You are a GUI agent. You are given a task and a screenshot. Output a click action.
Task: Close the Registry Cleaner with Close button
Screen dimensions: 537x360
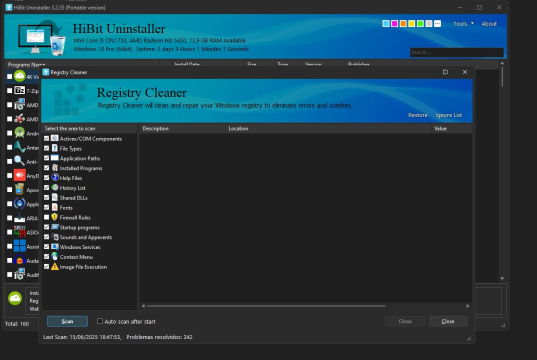point(448,321)
